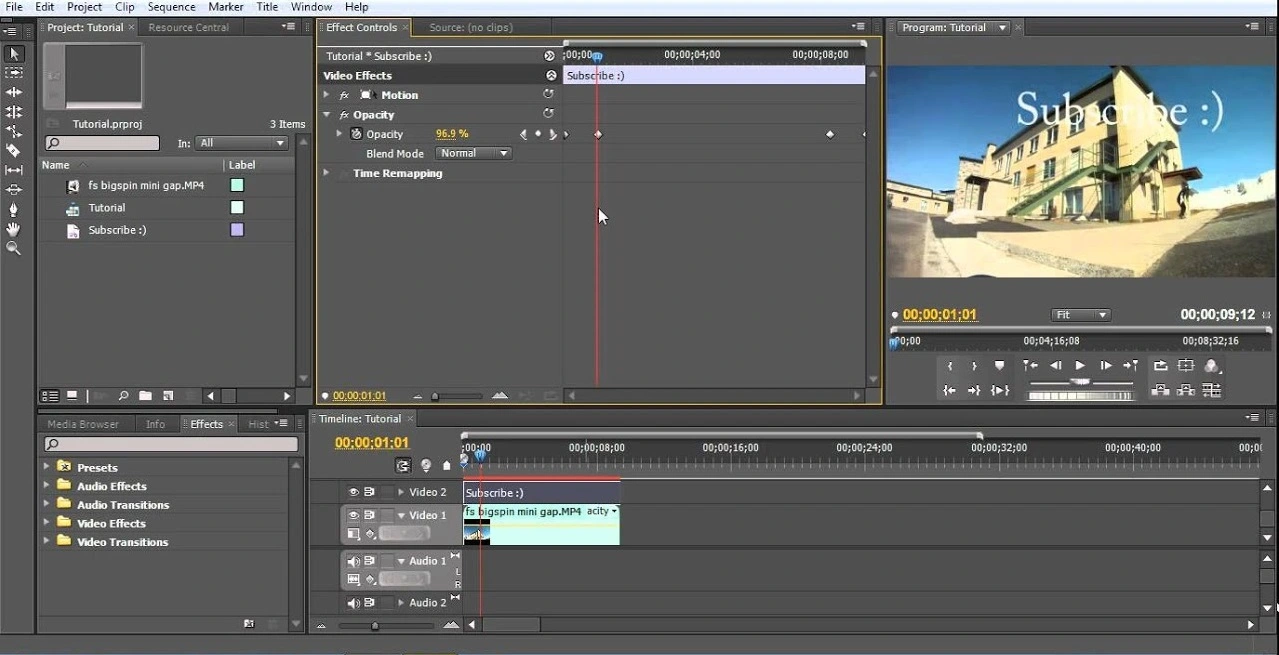Open the Output settings icon in Program monitor
1279x655 pixels.
[x=1212, y=366]
